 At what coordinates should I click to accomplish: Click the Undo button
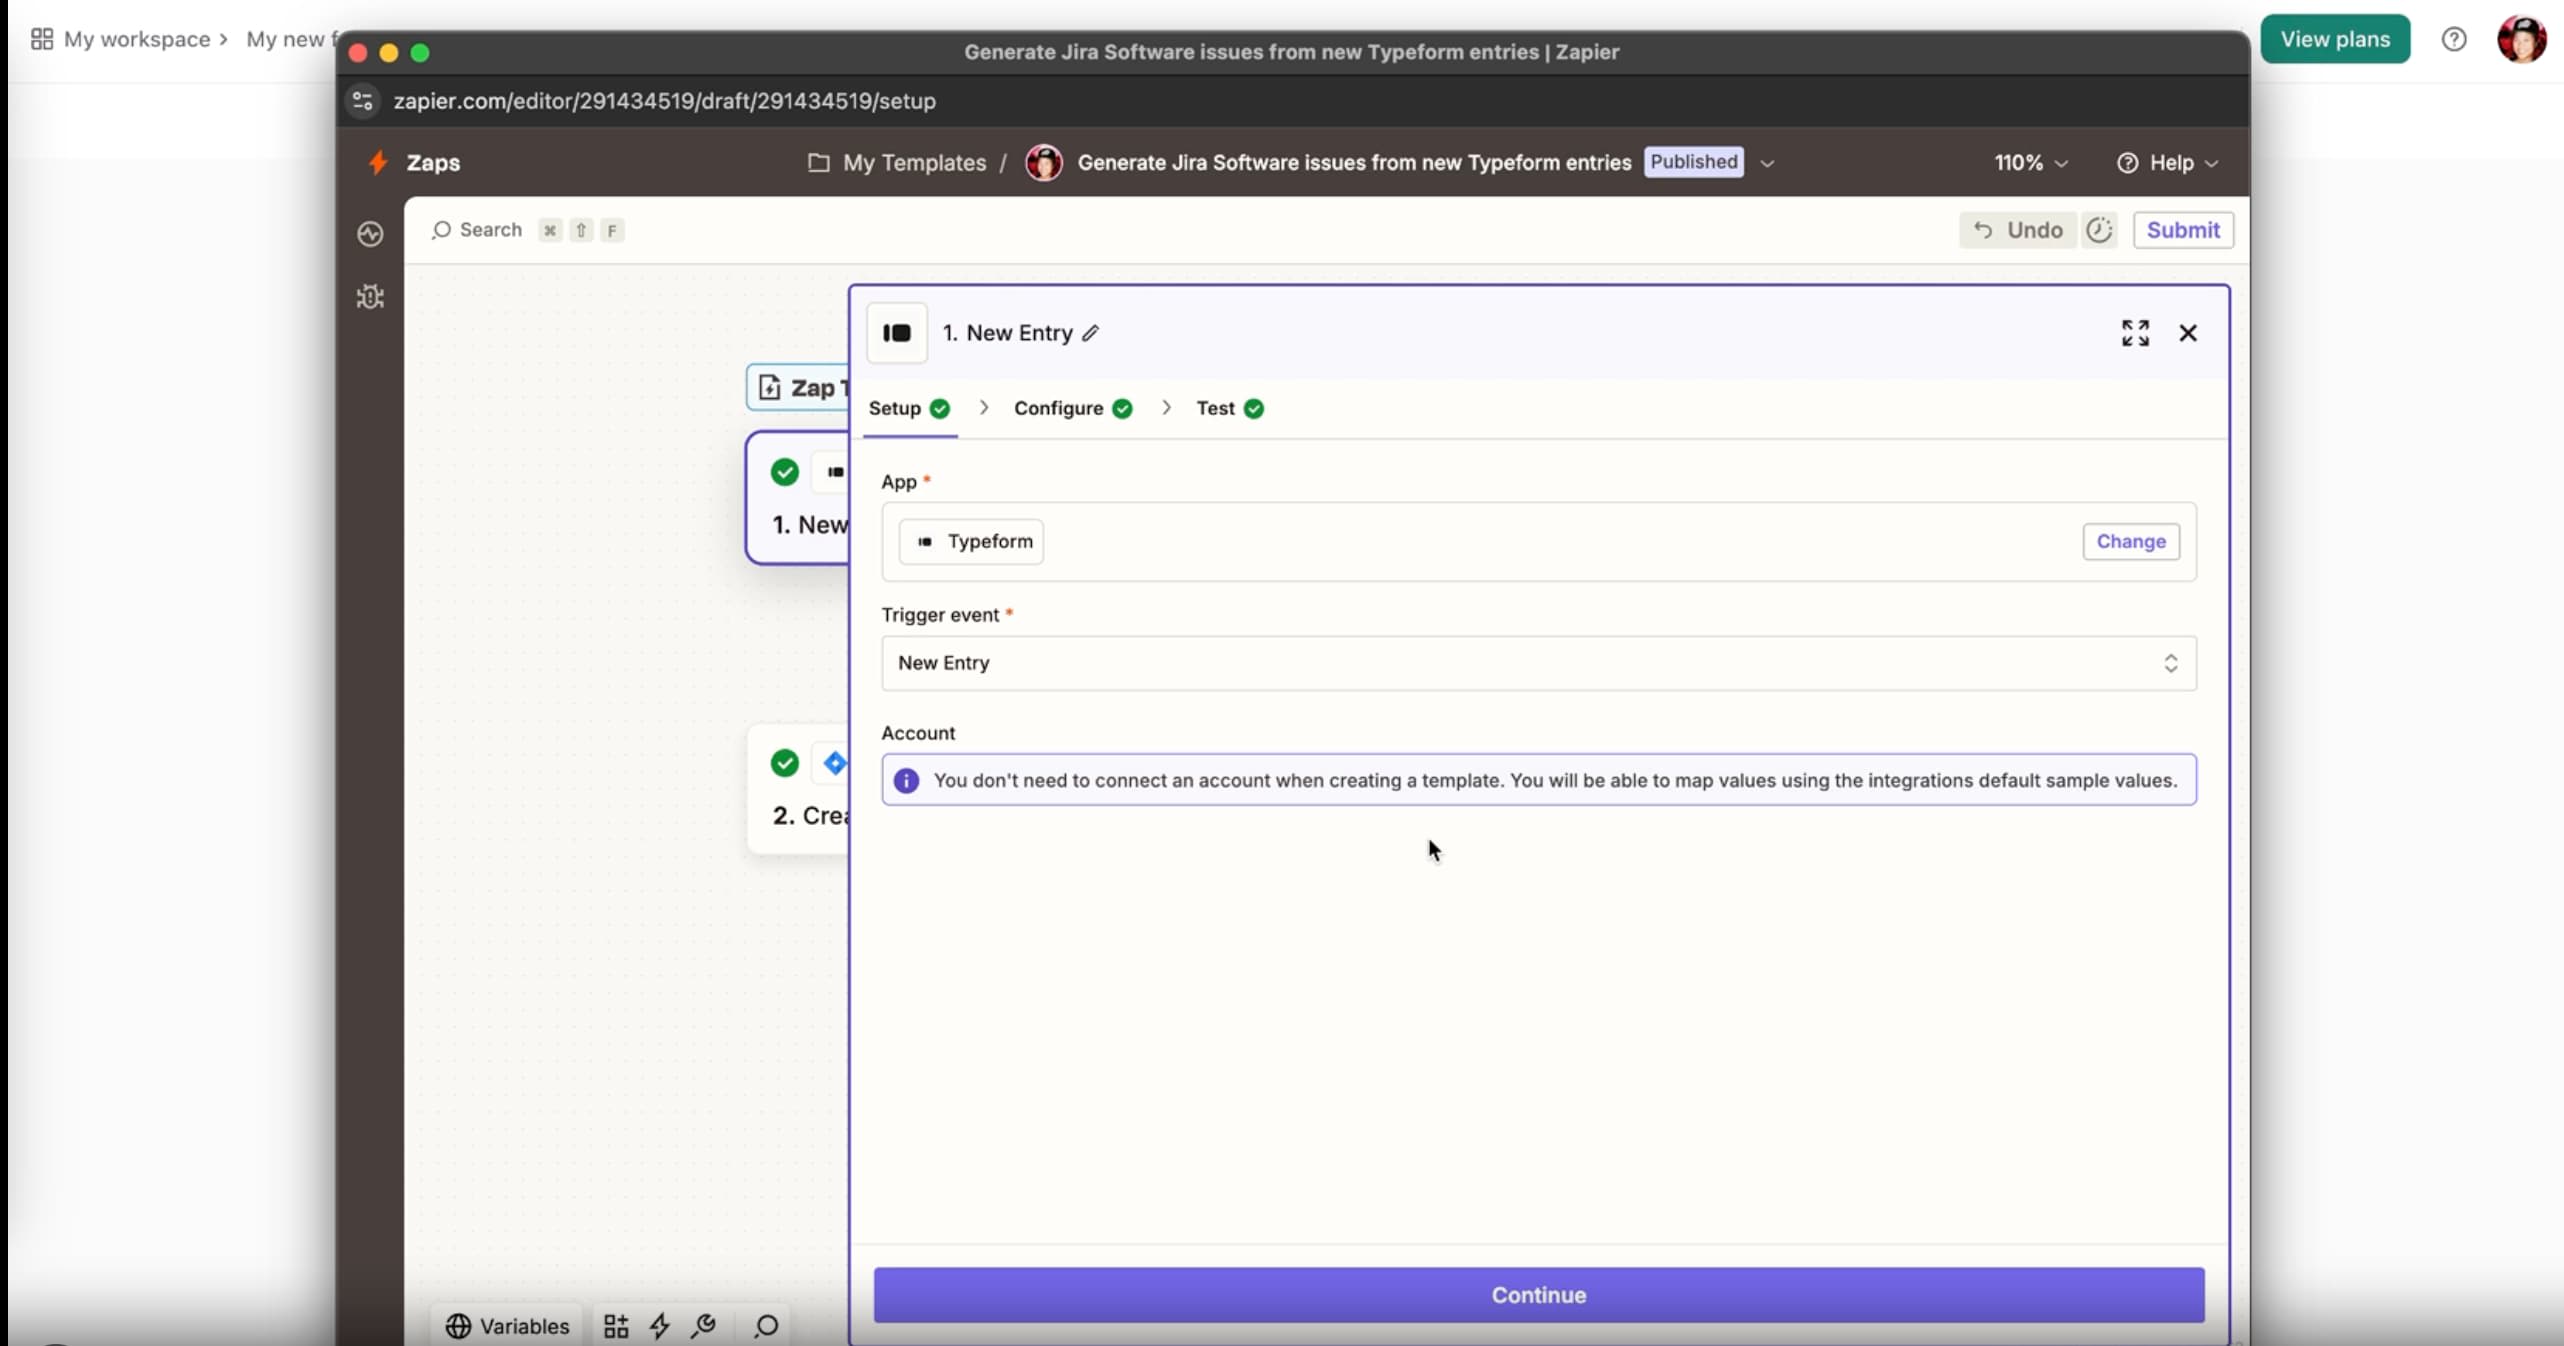coord(2018,230)
